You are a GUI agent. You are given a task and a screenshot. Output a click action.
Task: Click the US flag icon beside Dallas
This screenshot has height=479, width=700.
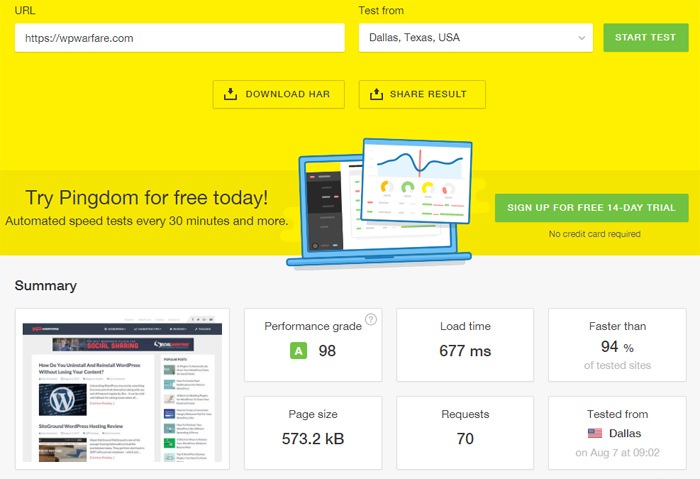click(595, 433)
